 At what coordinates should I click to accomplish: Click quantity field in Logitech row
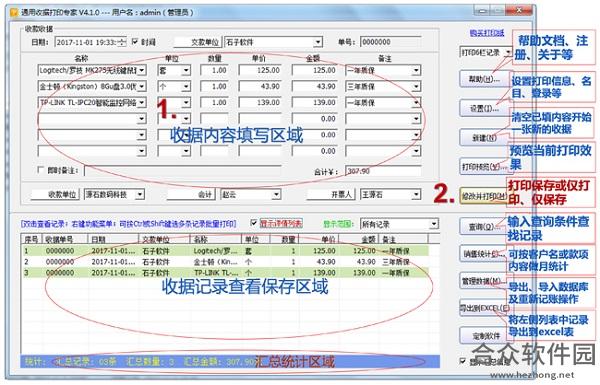[x=214, y=70]
